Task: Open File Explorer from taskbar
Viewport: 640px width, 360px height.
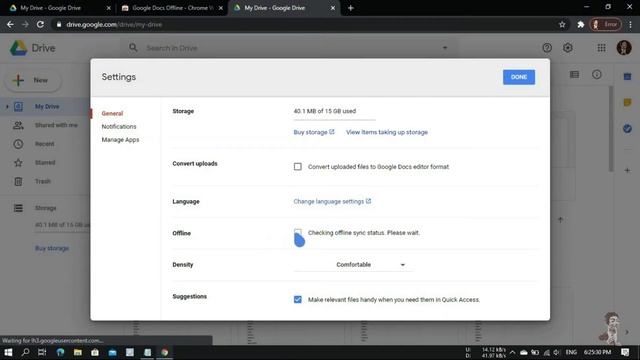Action: pyautogui.click(x=78, y=352)
